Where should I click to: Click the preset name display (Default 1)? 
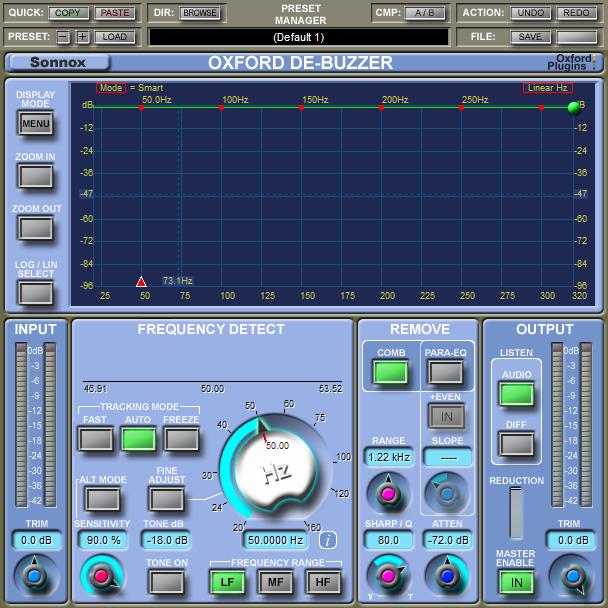pyautogui.click(x=299, y=37)
